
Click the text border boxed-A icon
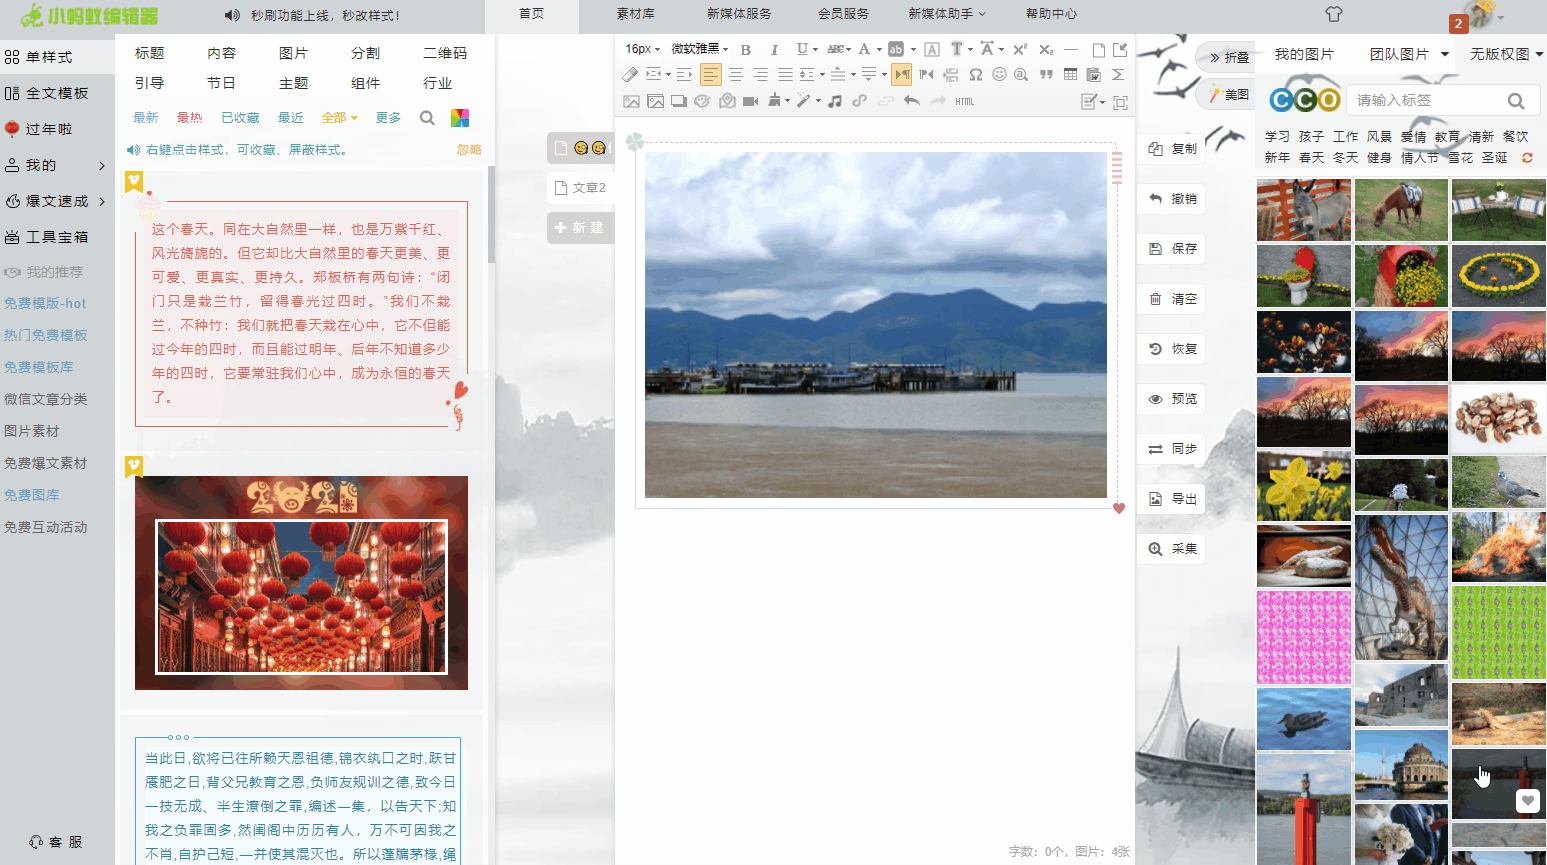(932, 49)
